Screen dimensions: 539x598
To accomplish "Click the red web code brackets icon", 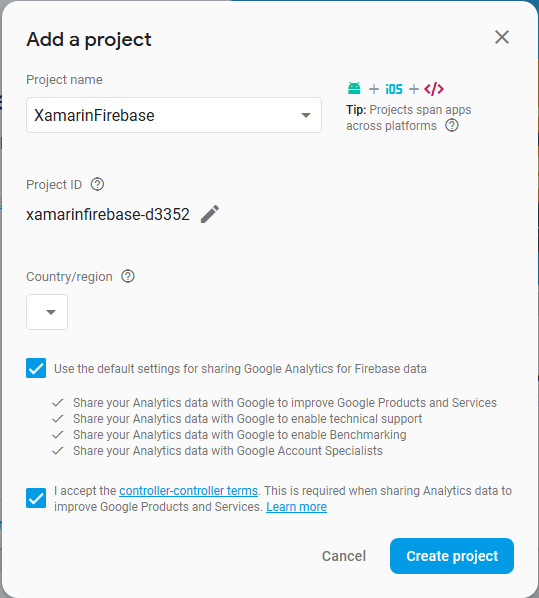I will point(434,89).
